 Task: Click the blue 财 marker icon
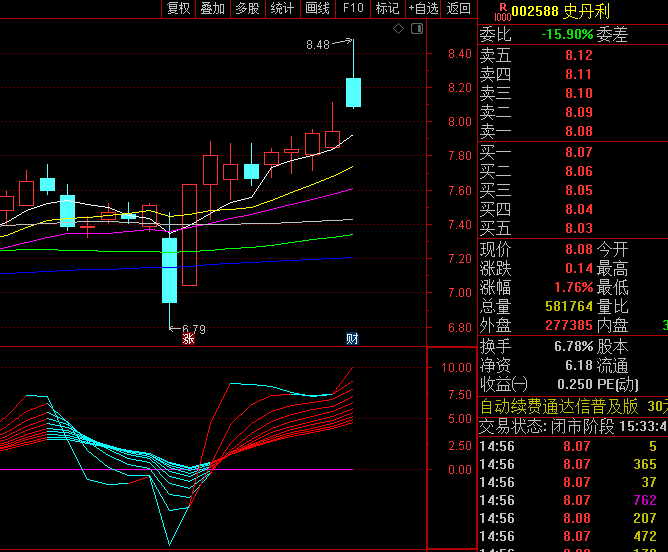point(352,339)
